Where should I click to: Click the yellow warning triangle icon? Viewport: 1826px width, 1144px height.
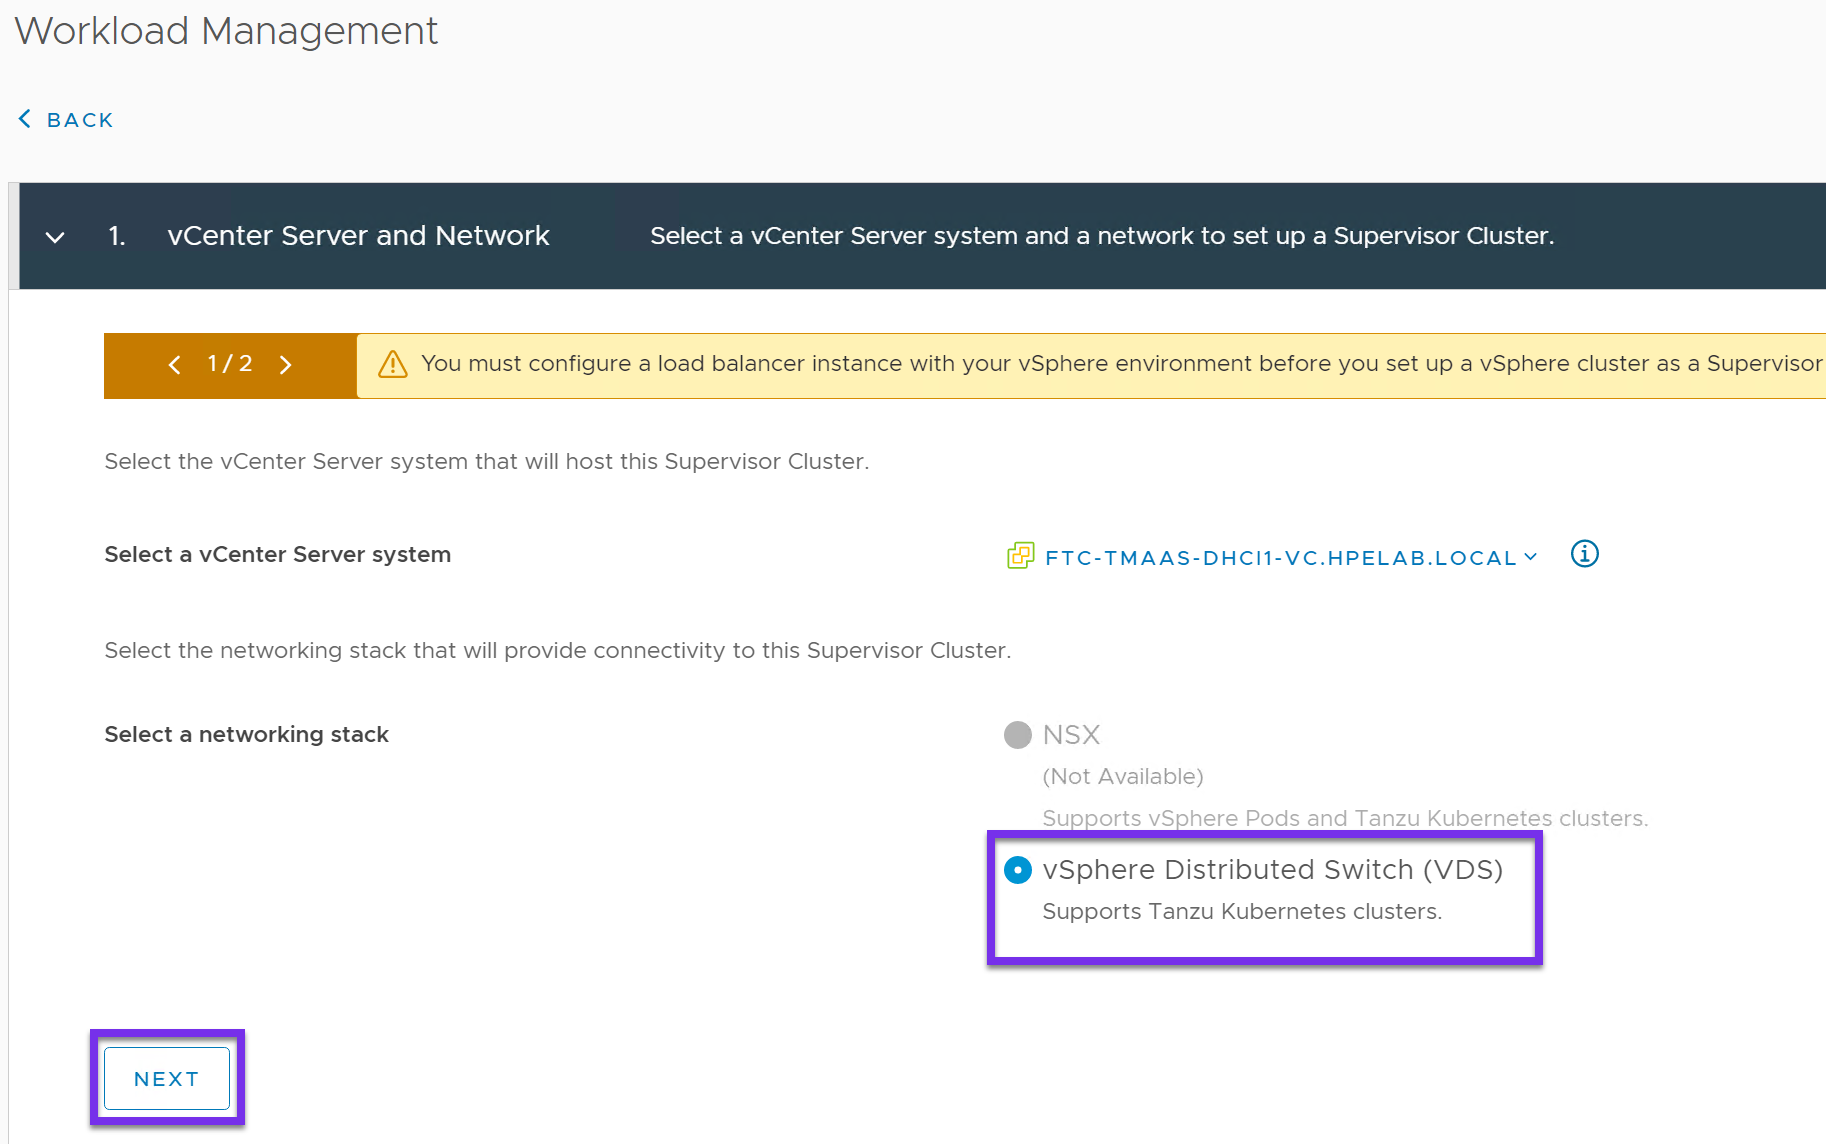(393, 364)
